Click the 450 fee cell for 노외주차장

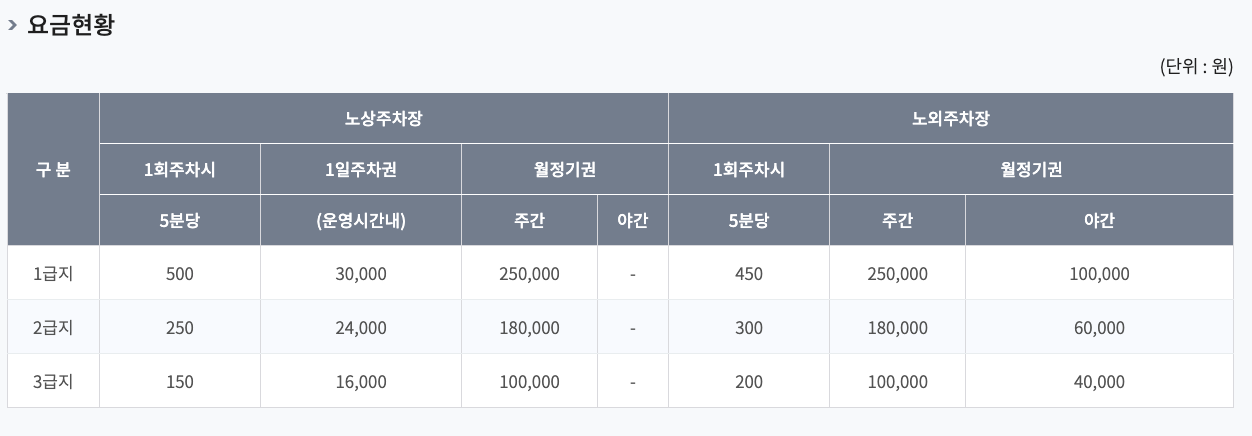(x=748, y=274)
